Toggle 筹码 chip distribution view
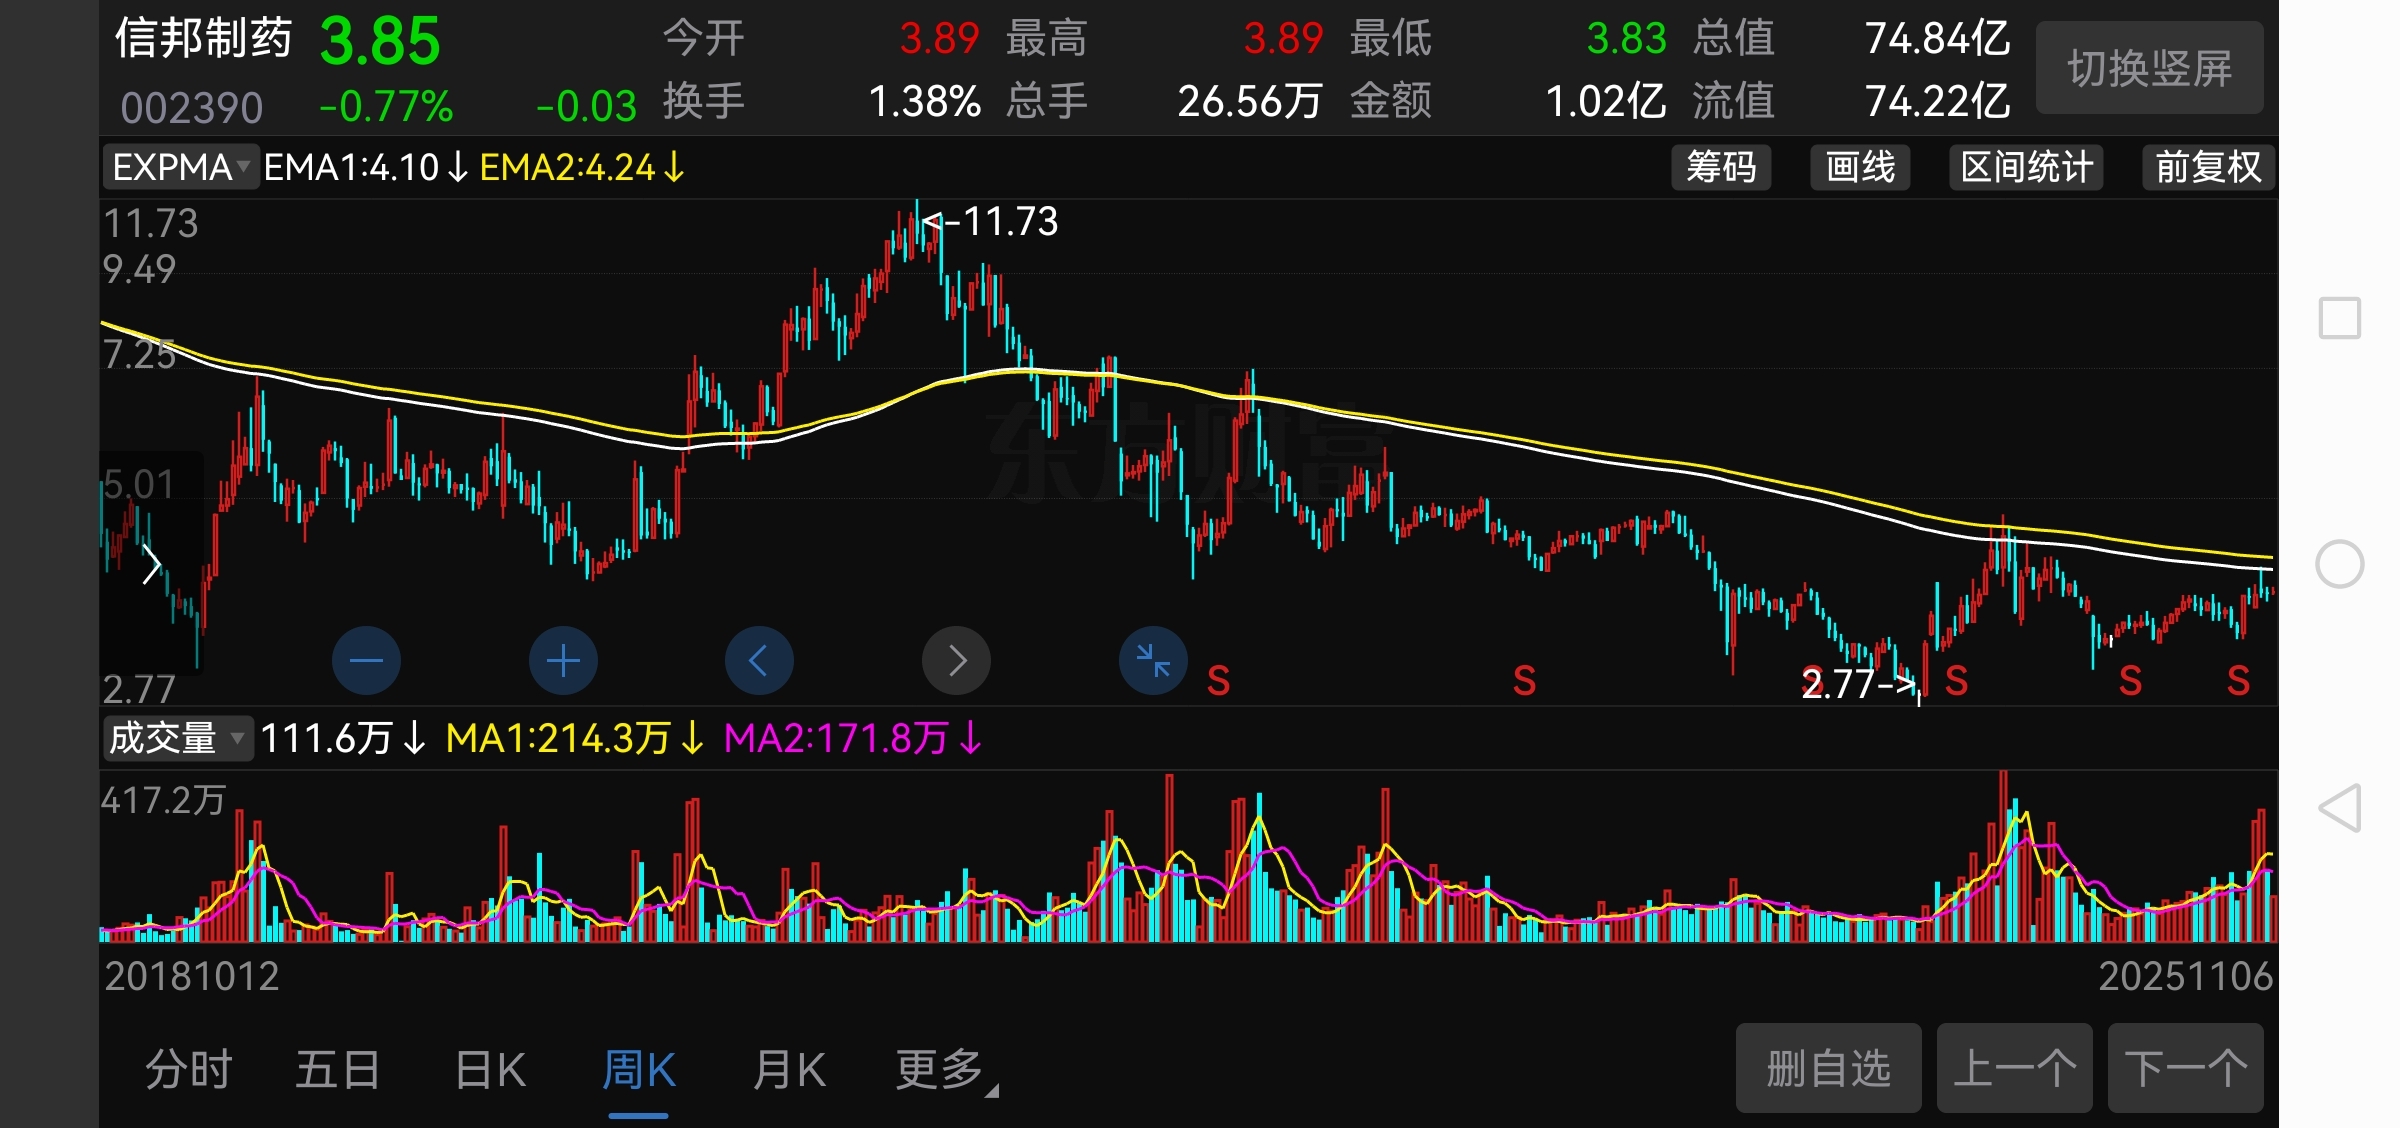The image size is (2400, 1128). tap(1721, 167)
